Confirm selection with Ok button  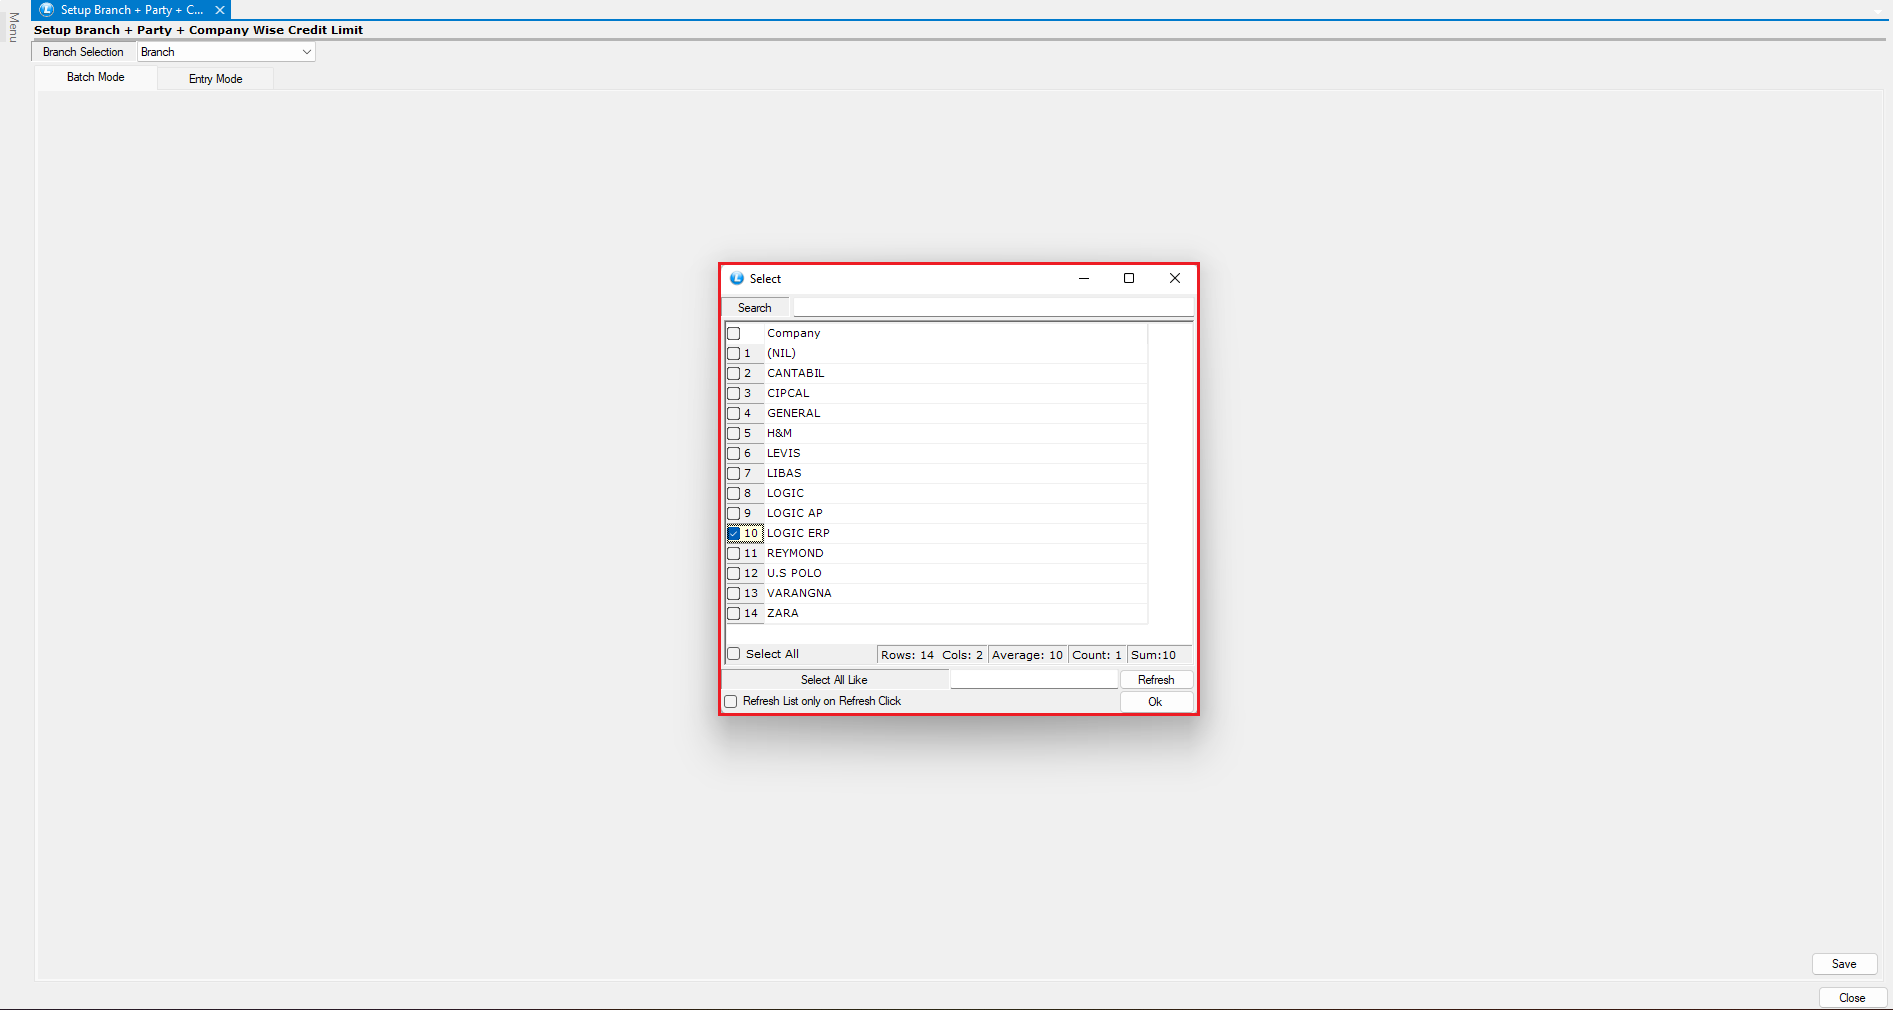click(x=1155, y=702)
